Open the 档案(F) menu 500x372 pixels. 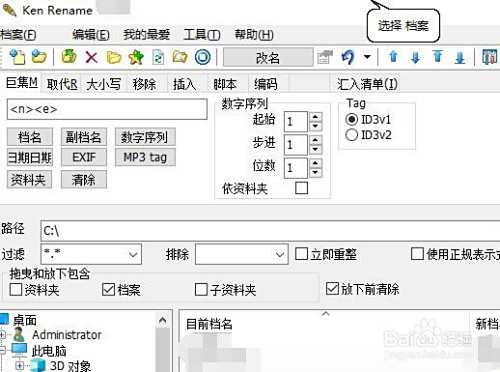18,35
